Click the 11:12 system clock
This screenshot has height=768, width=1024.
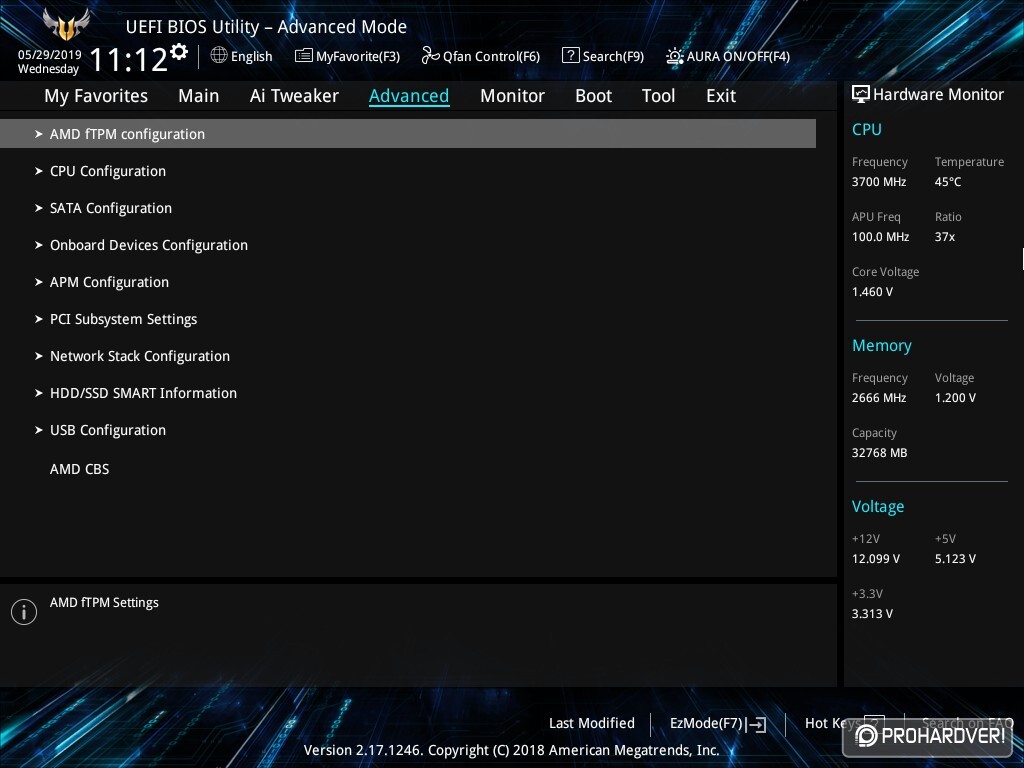pyautogui.click(x=128, y=60)
